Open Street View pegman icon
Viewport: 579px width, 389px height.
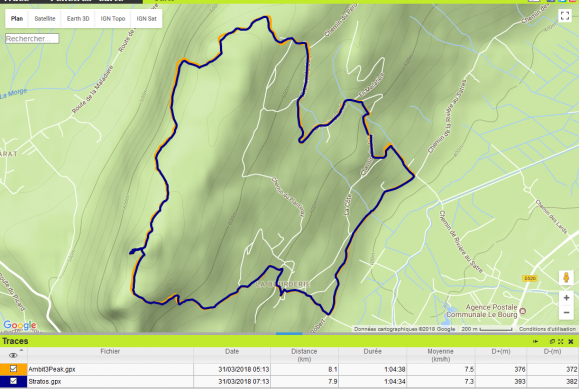click(x=566, y=277)
